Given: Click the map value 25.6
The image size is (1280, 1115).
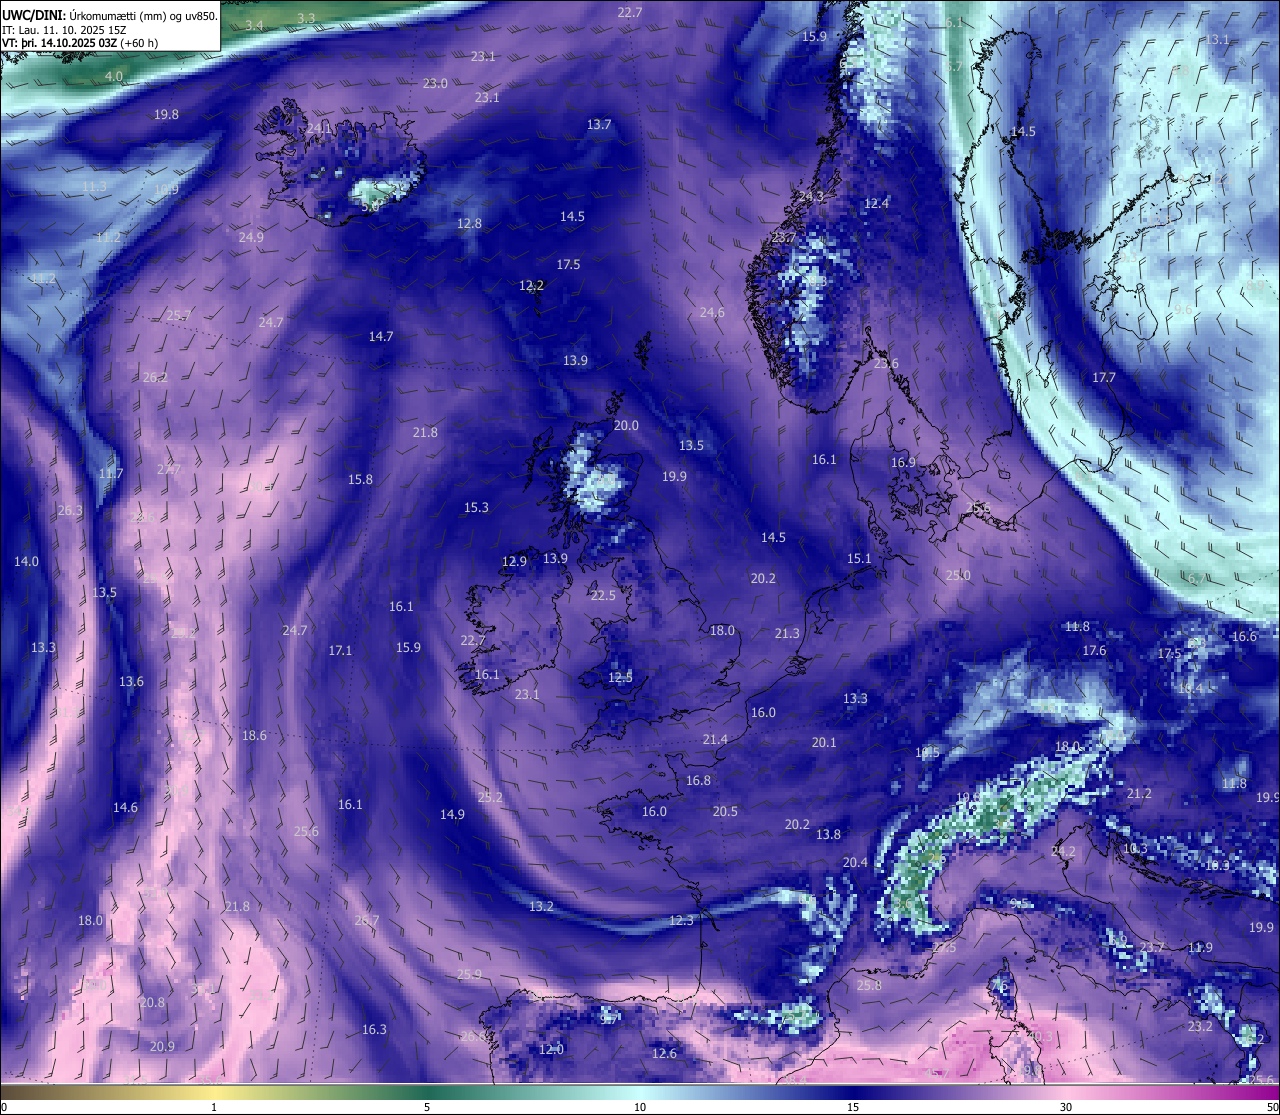Looking at the screenshot, I should (306, 831).
